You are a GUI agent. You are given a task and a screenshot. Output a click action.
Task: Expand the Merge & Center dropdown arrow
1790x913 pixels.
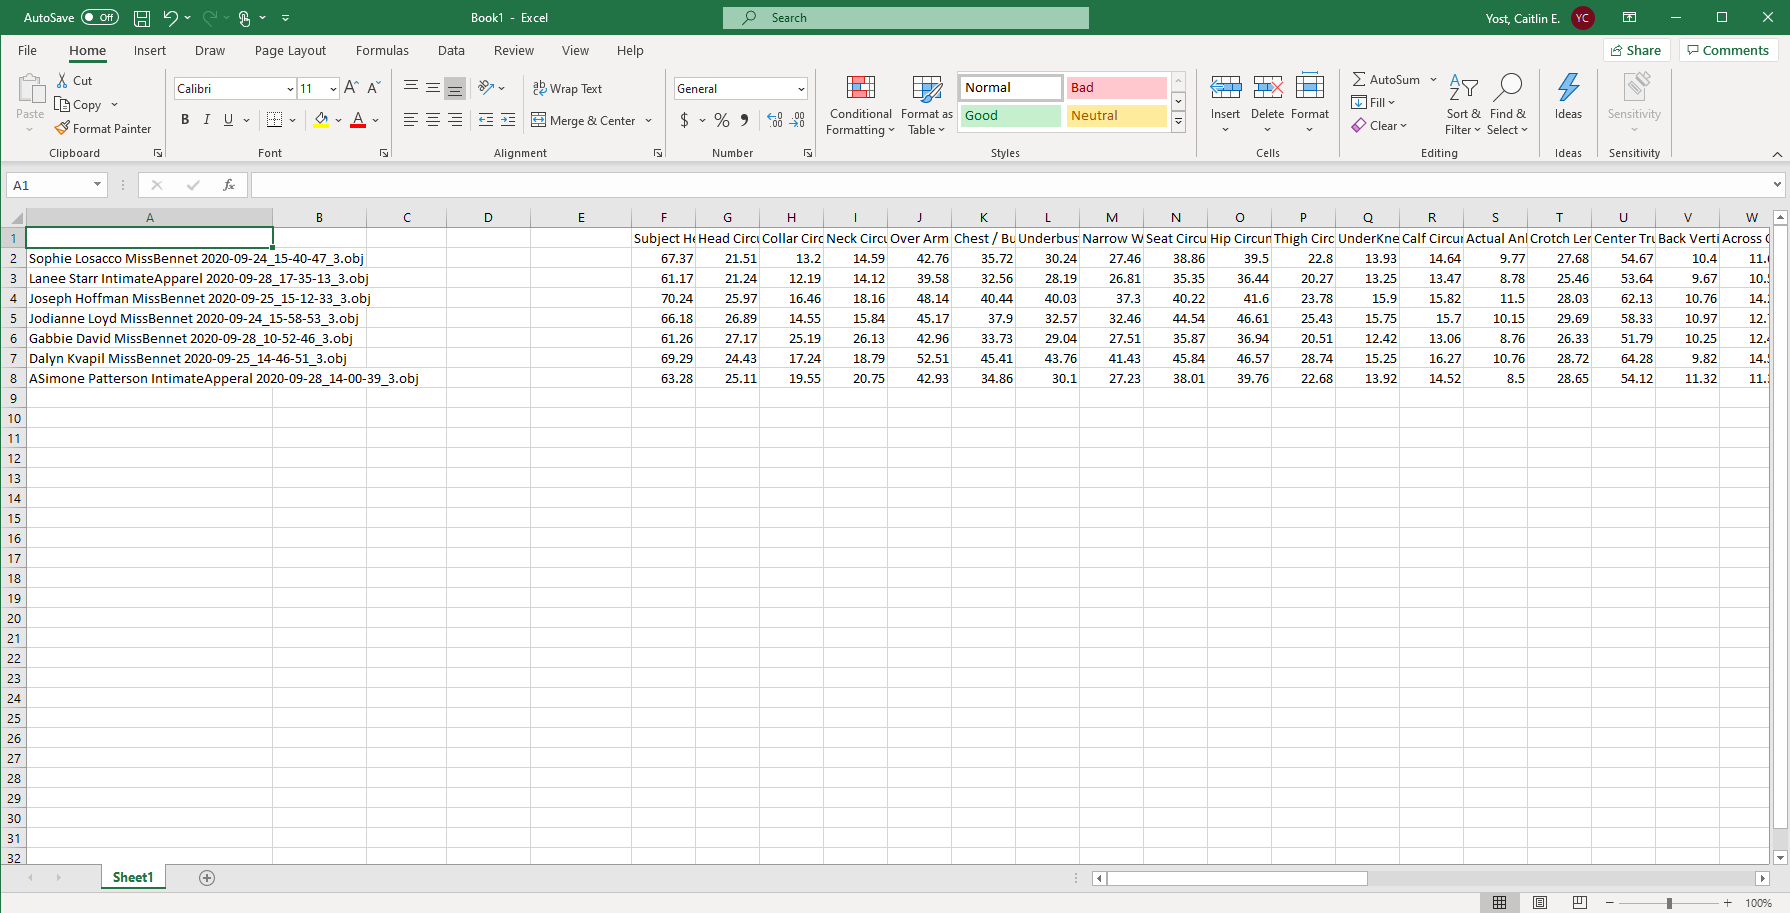pos(648,121)
